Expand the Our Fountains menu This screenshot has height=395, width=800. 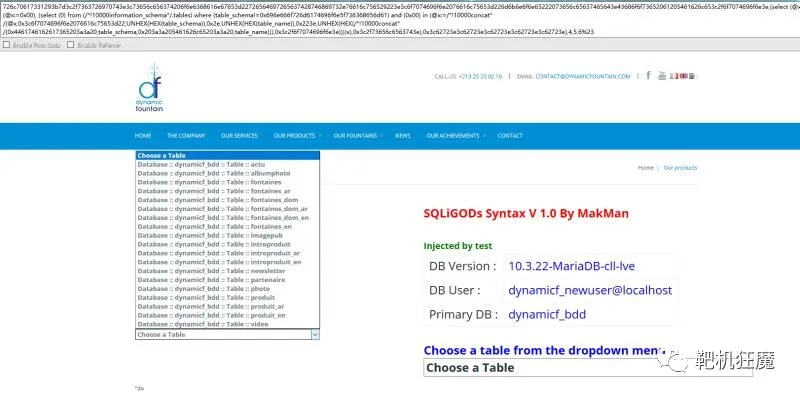pyautogui.click(x=358, y=136)
